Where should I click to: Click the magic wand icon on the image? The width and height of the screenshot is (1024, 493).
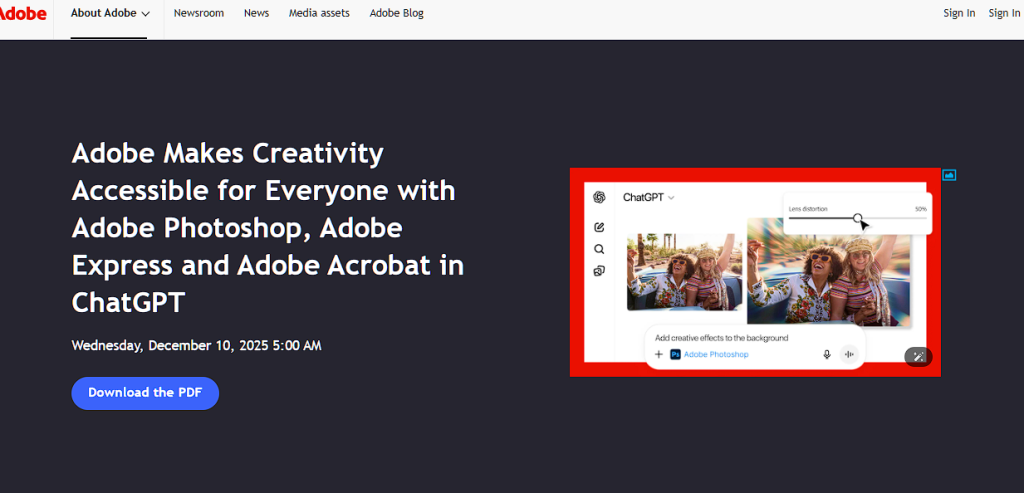click(918, 357)
